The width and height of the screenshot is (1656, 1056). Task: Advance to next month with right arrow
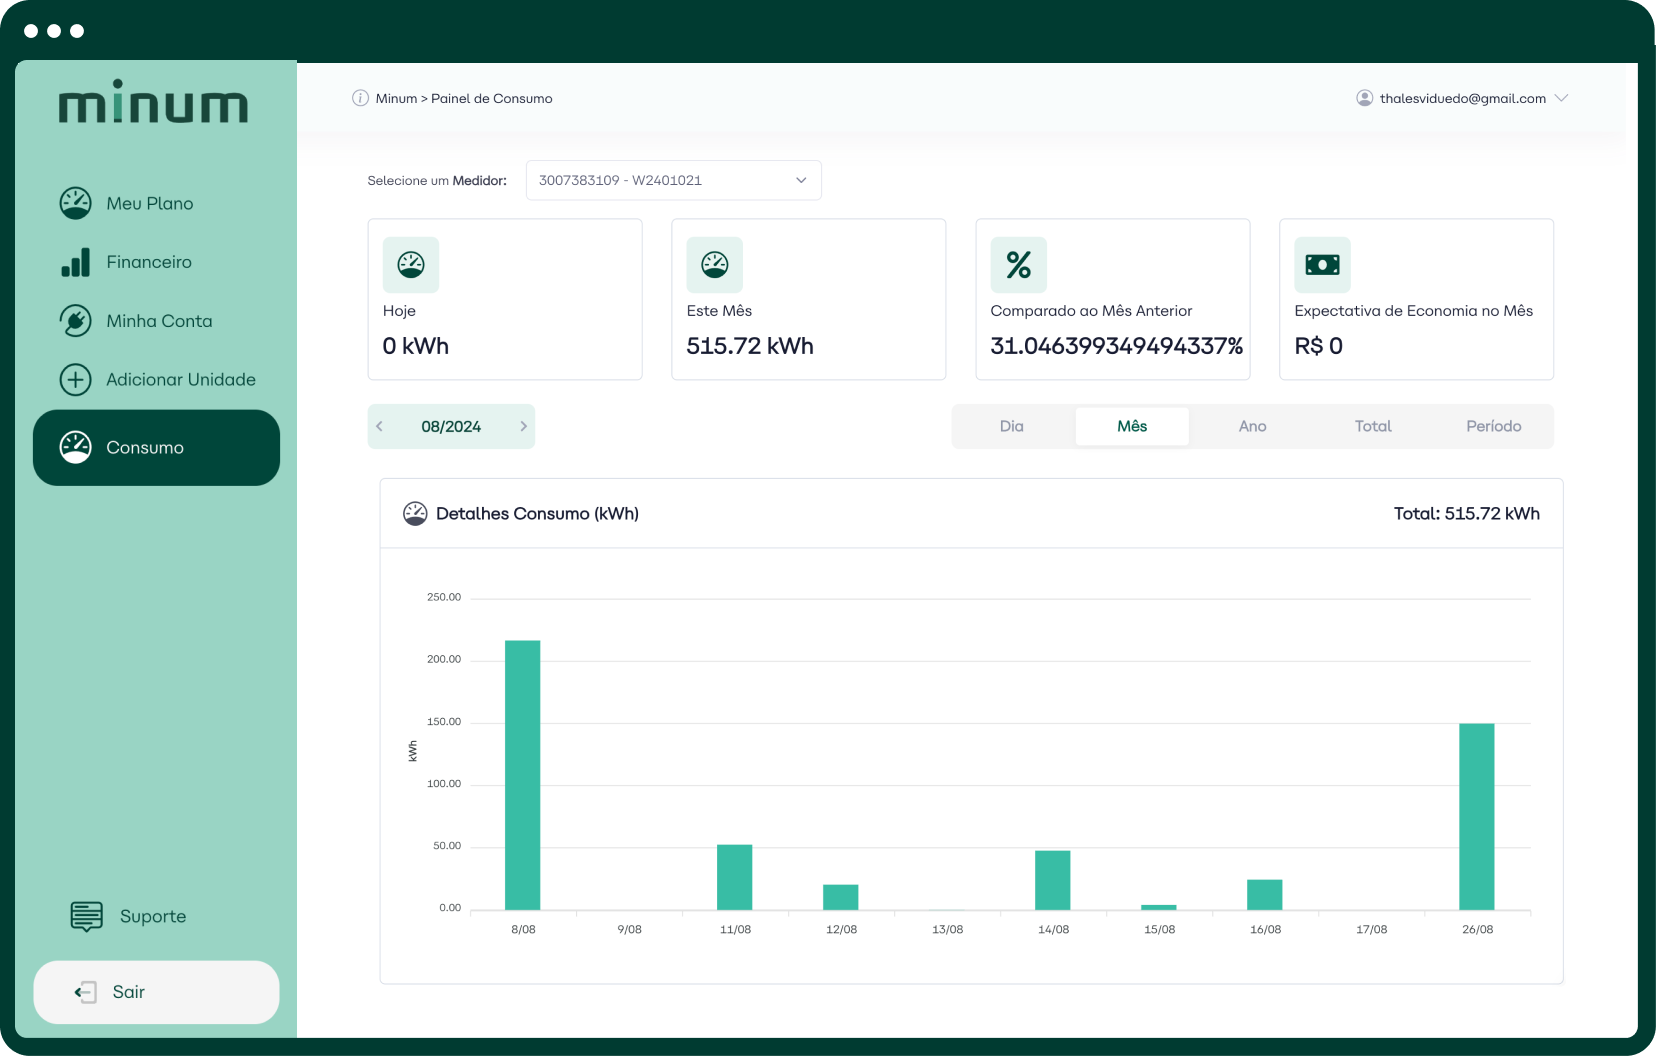click(523, 426)
